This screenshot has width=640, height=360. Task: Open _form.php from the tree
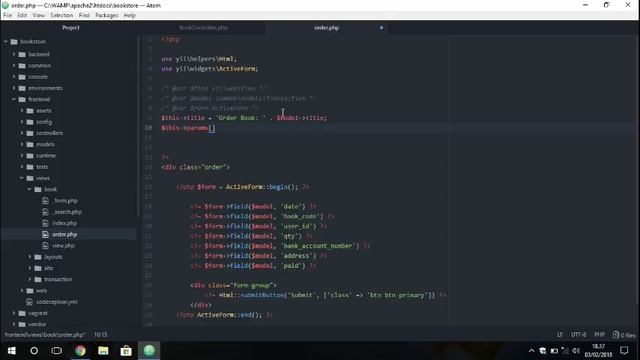click(66, 200)
